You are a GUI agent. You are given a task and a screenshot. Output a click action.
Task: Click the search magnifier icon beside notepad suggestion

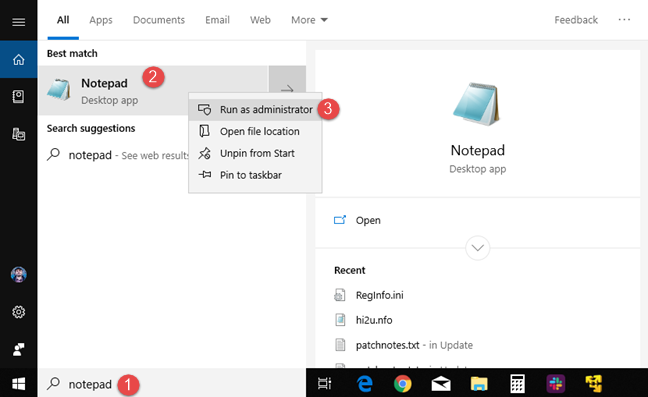[53, 155]
